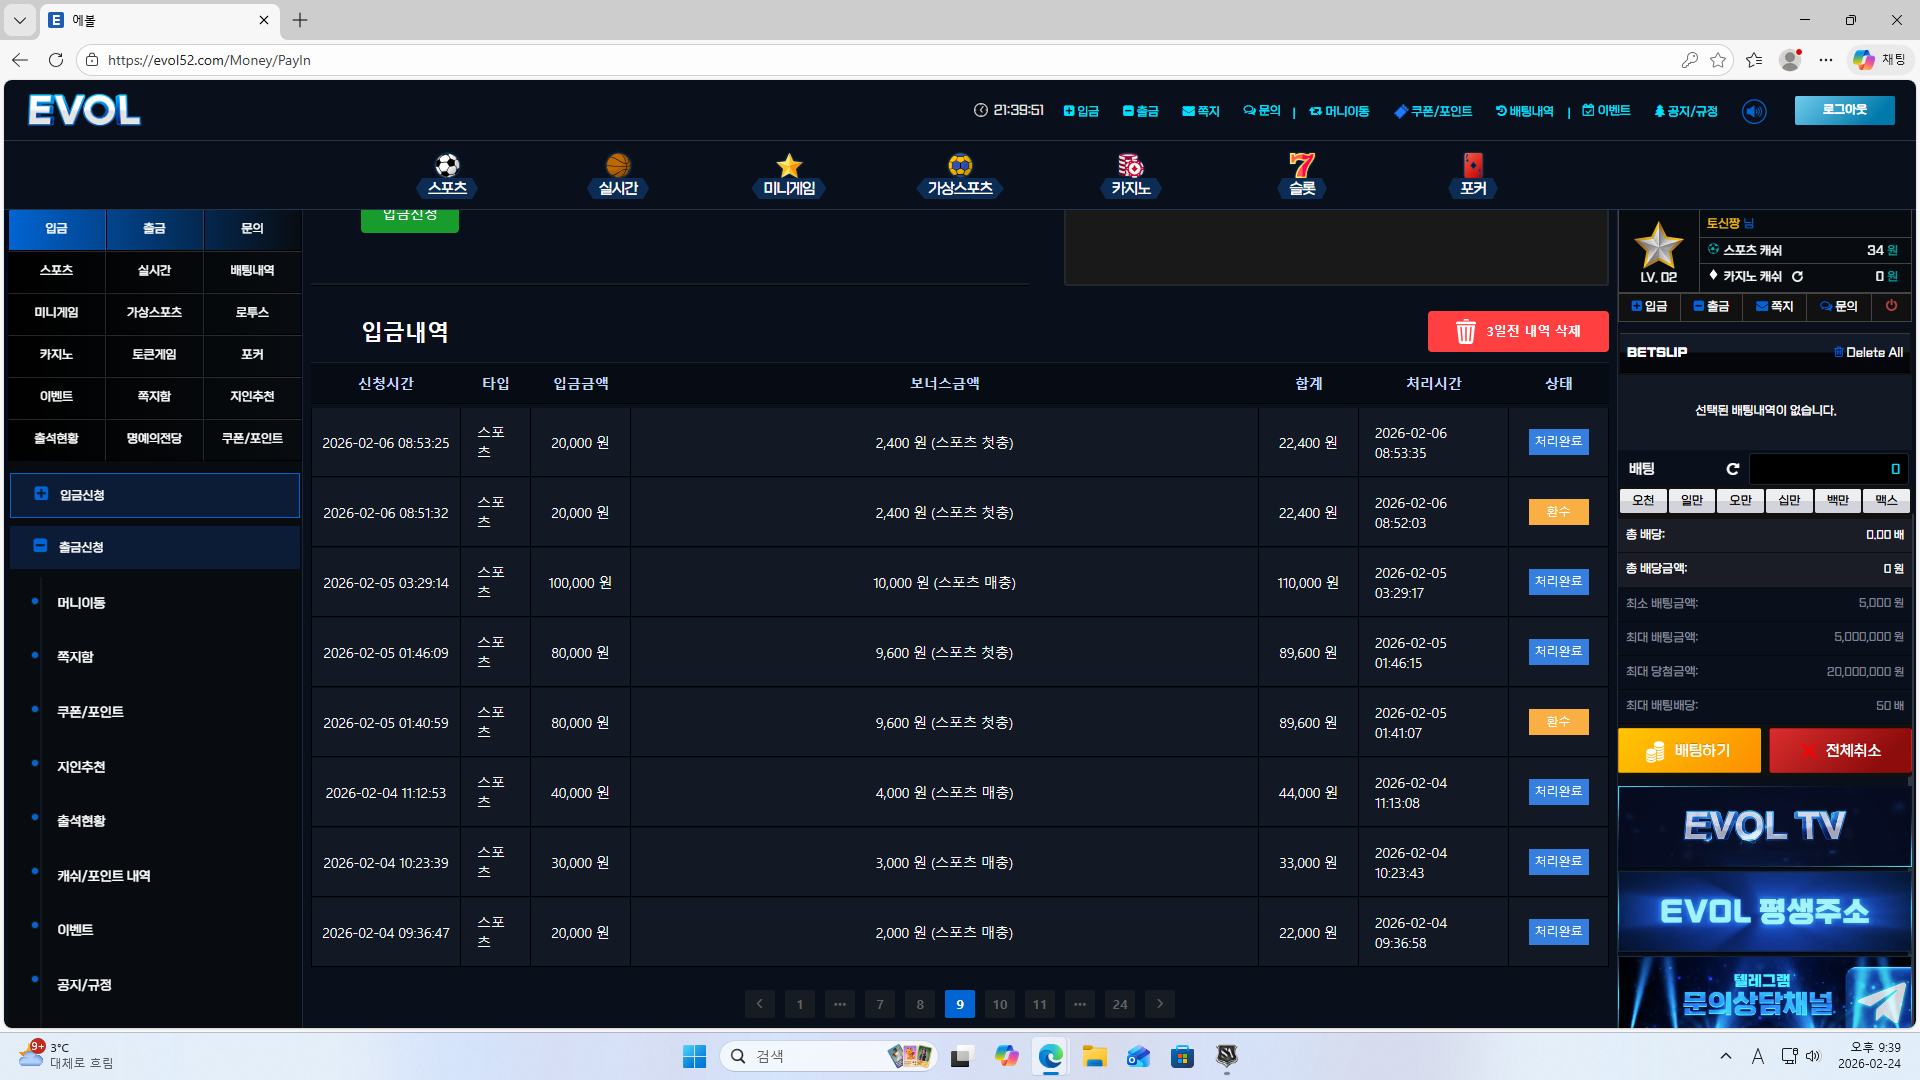The width and height of the screenshot is (1920, 1080).
Task: Click the 미니게임 star category icon
Action: tap(789, 166)
